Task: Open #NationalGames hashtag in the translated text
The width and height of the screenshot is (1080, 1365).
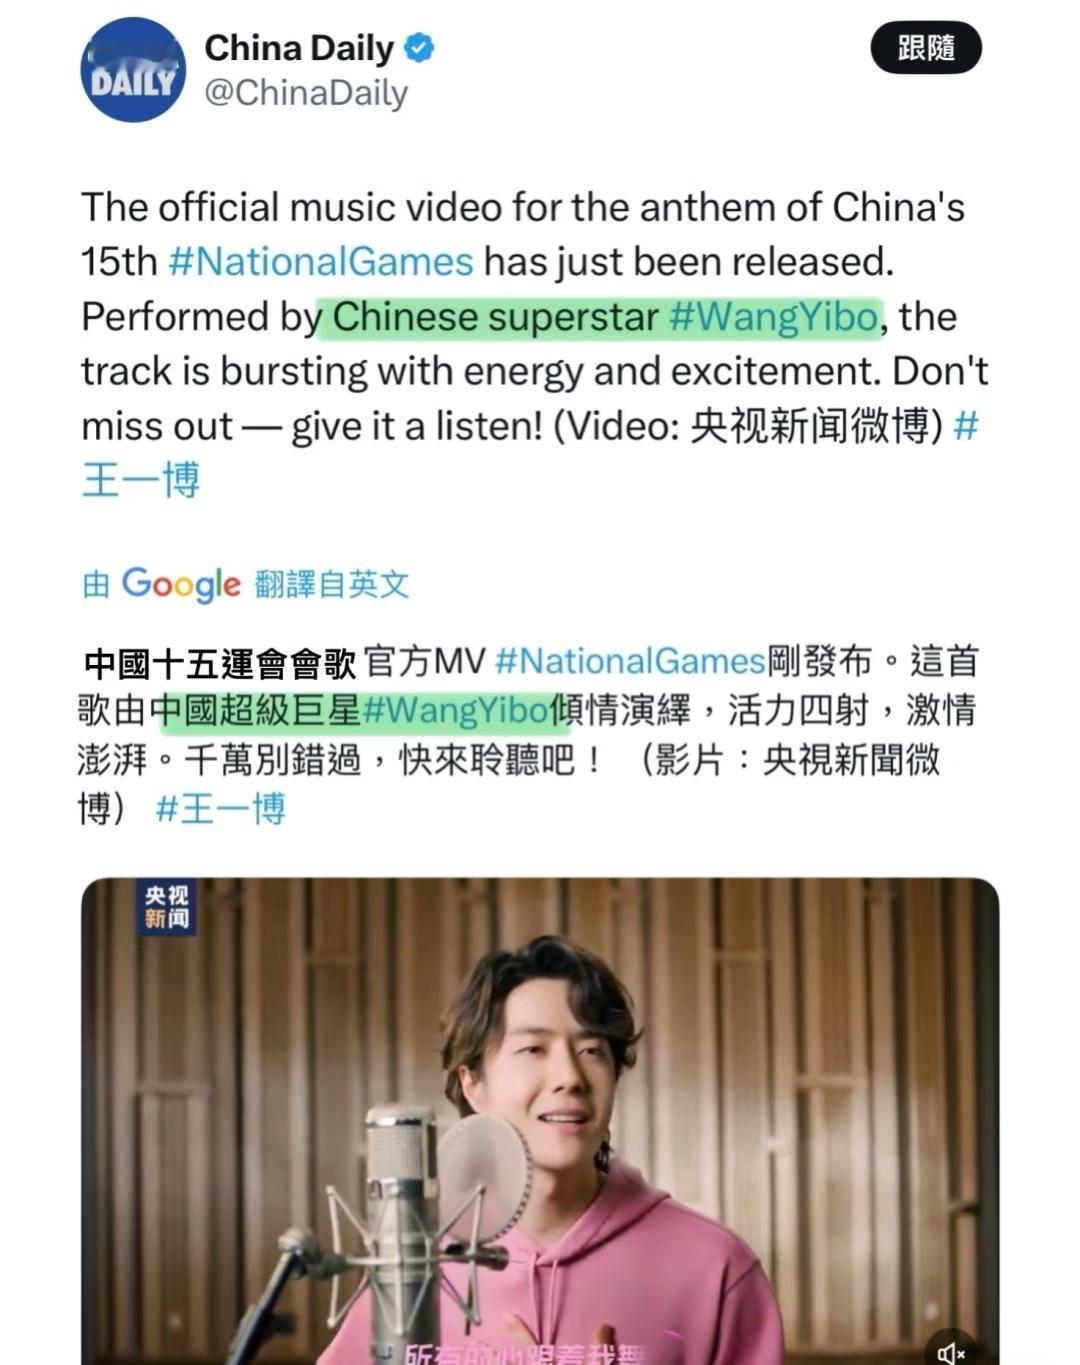Action: [630, 661]
